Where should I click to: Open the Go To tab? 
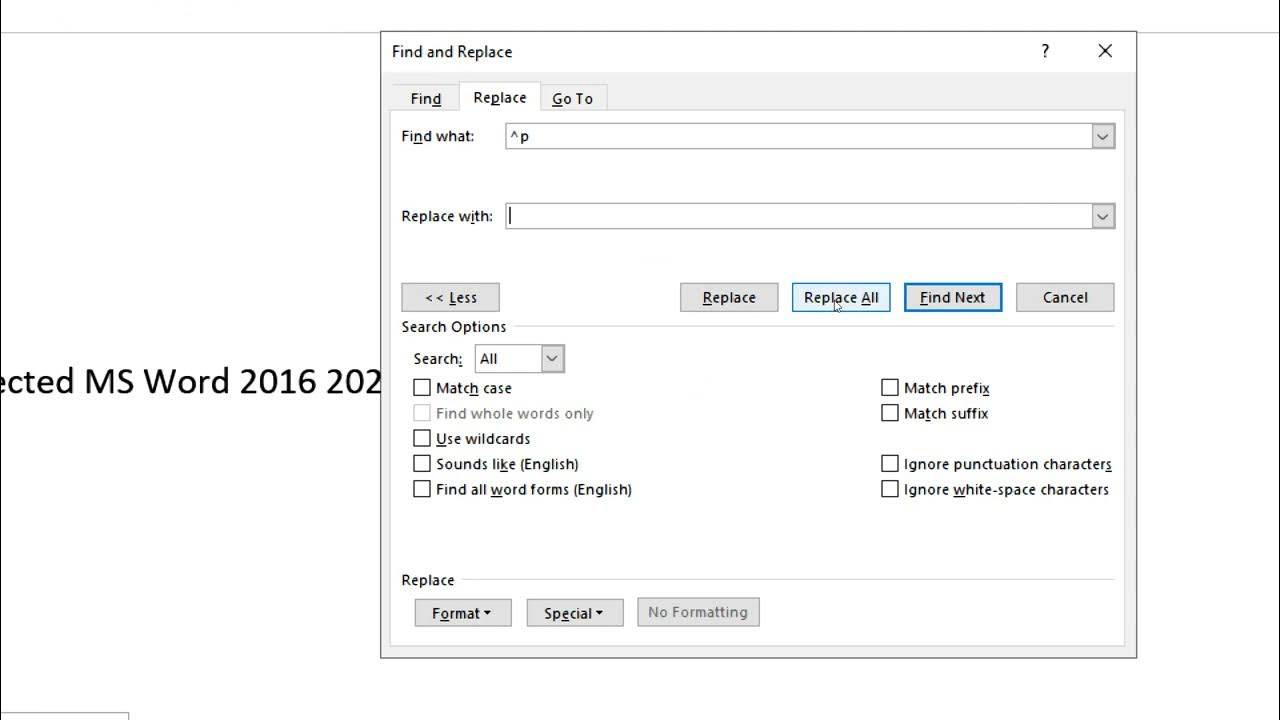(x=572, y=98)
